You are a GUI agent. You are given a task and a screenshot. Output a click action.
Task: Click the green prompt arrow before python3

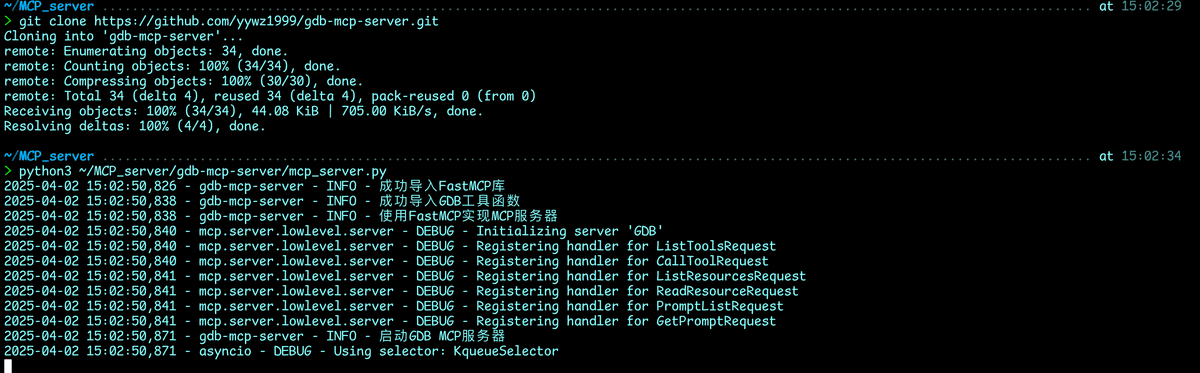click(x=8, y=171)
